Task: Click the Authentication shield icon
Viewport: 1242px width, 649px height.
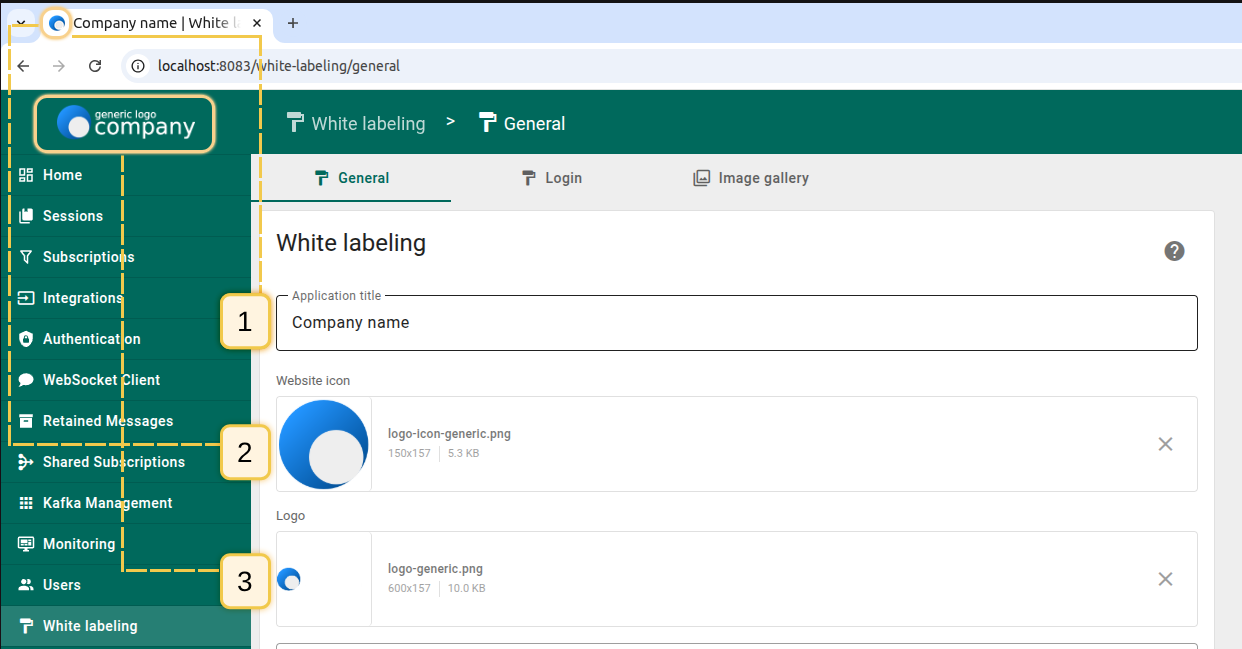Action: [27, 339]
